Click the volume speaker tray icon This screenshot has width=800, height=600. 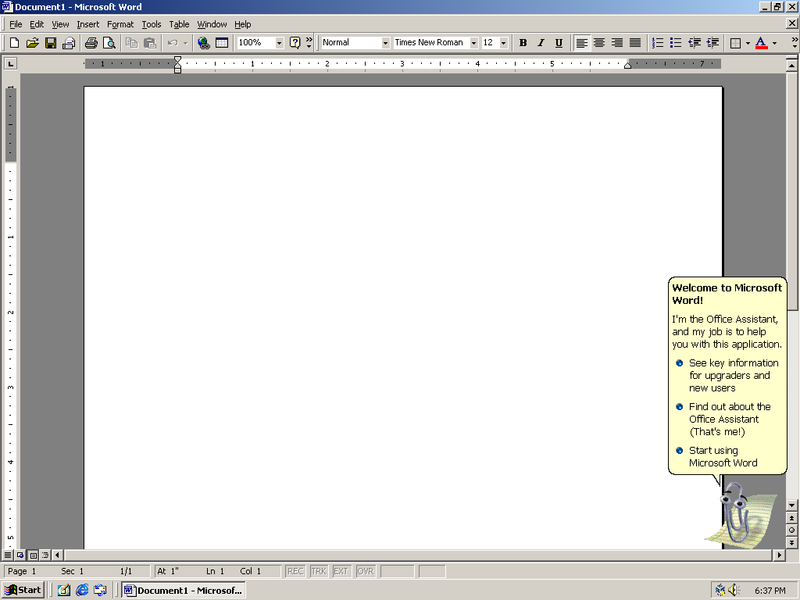tap(734, 590)
